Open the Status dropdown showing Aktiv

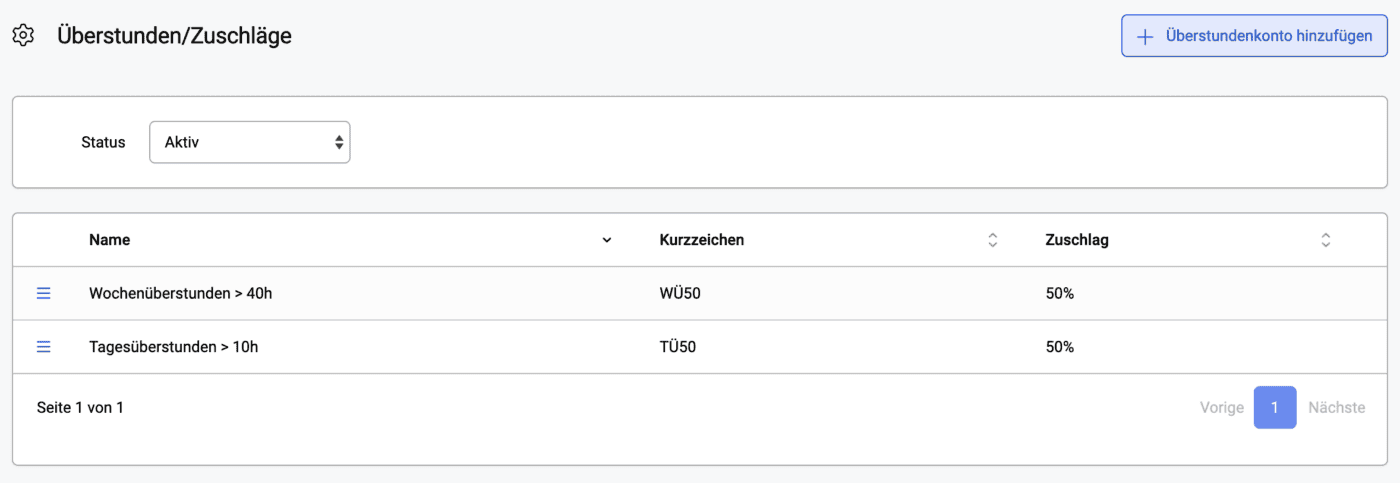(x=250, y=142)
